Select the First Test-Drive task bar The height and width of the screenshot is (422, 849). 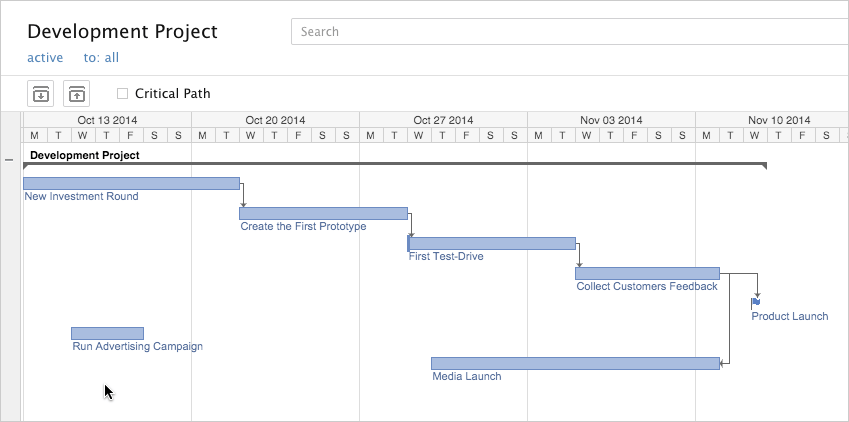pyautogui.click(x=491, y=243)
